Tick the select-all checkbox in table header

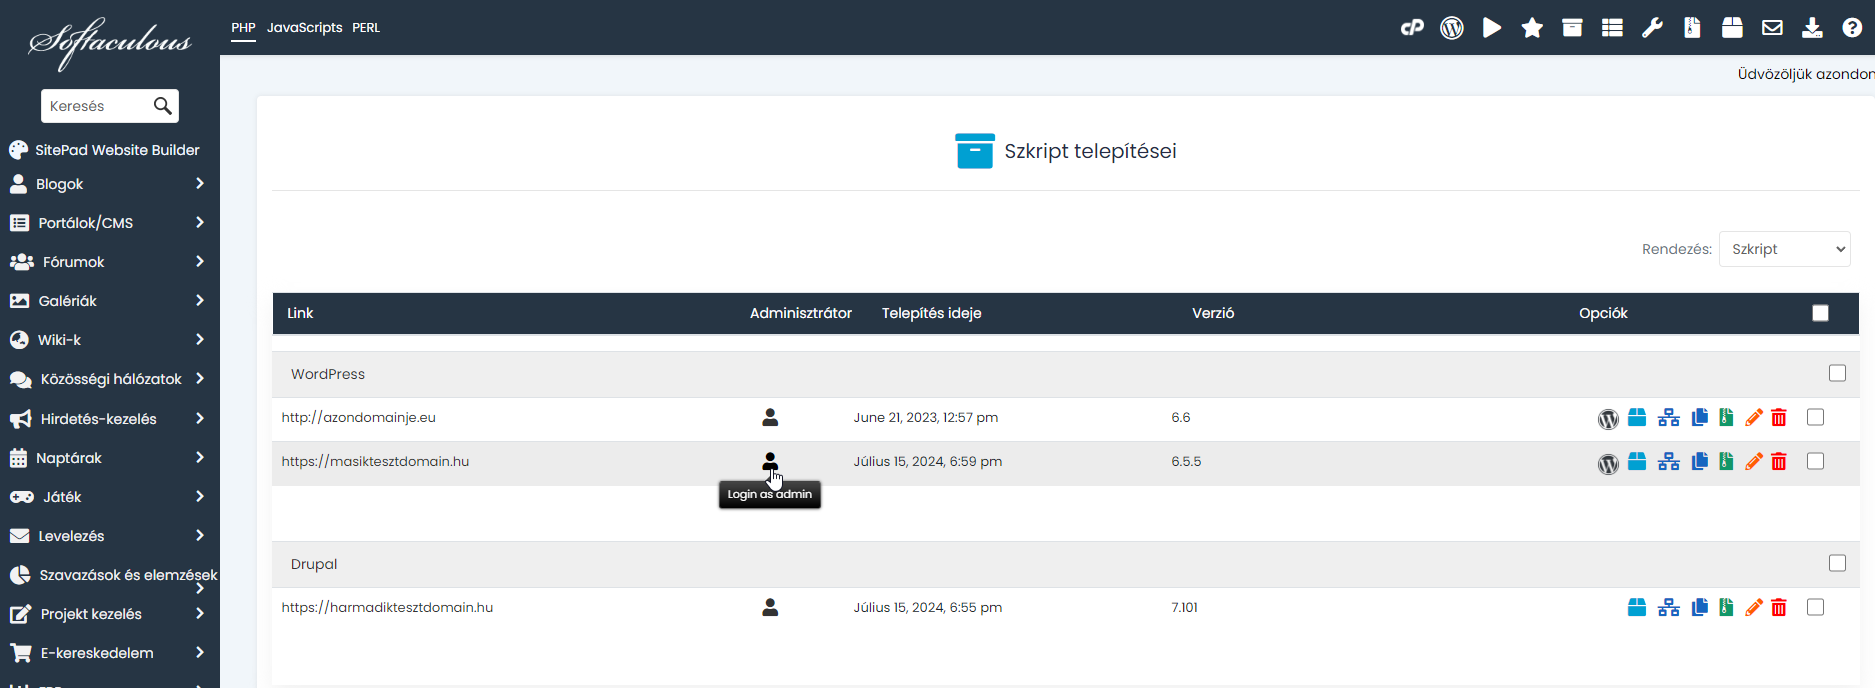(1820, 313)
